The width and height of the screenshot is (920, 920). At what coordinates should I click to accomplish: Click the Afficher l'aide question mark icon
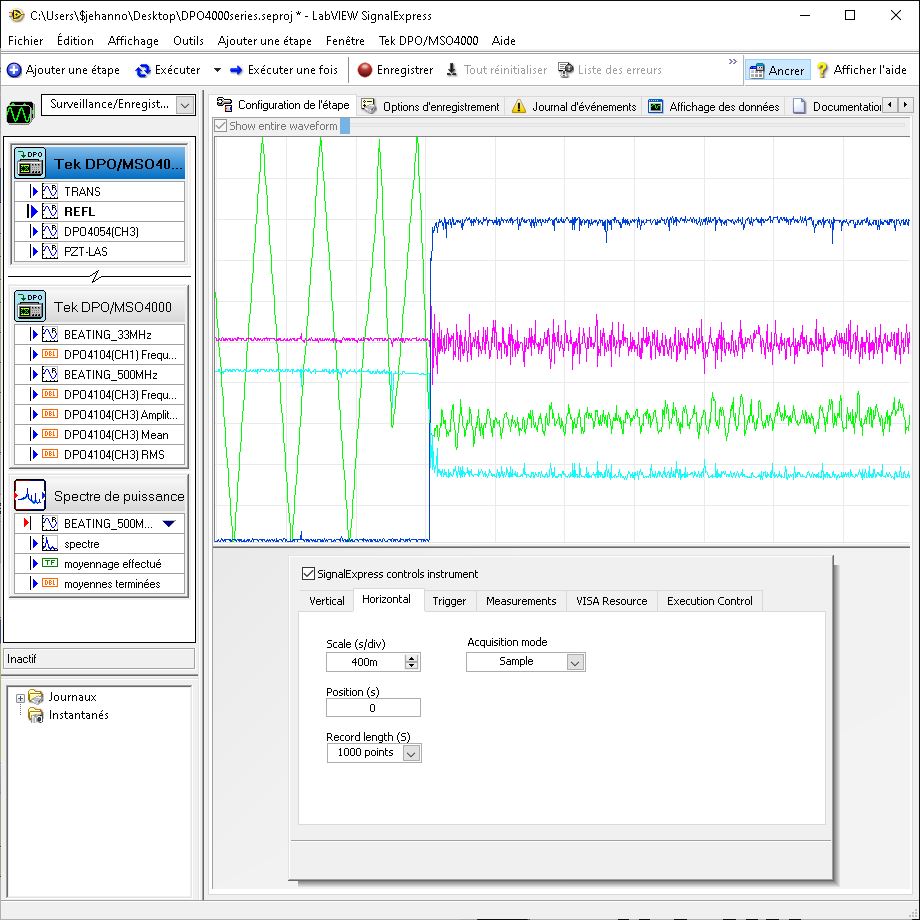pyautogui.click(x=822, y=70)
